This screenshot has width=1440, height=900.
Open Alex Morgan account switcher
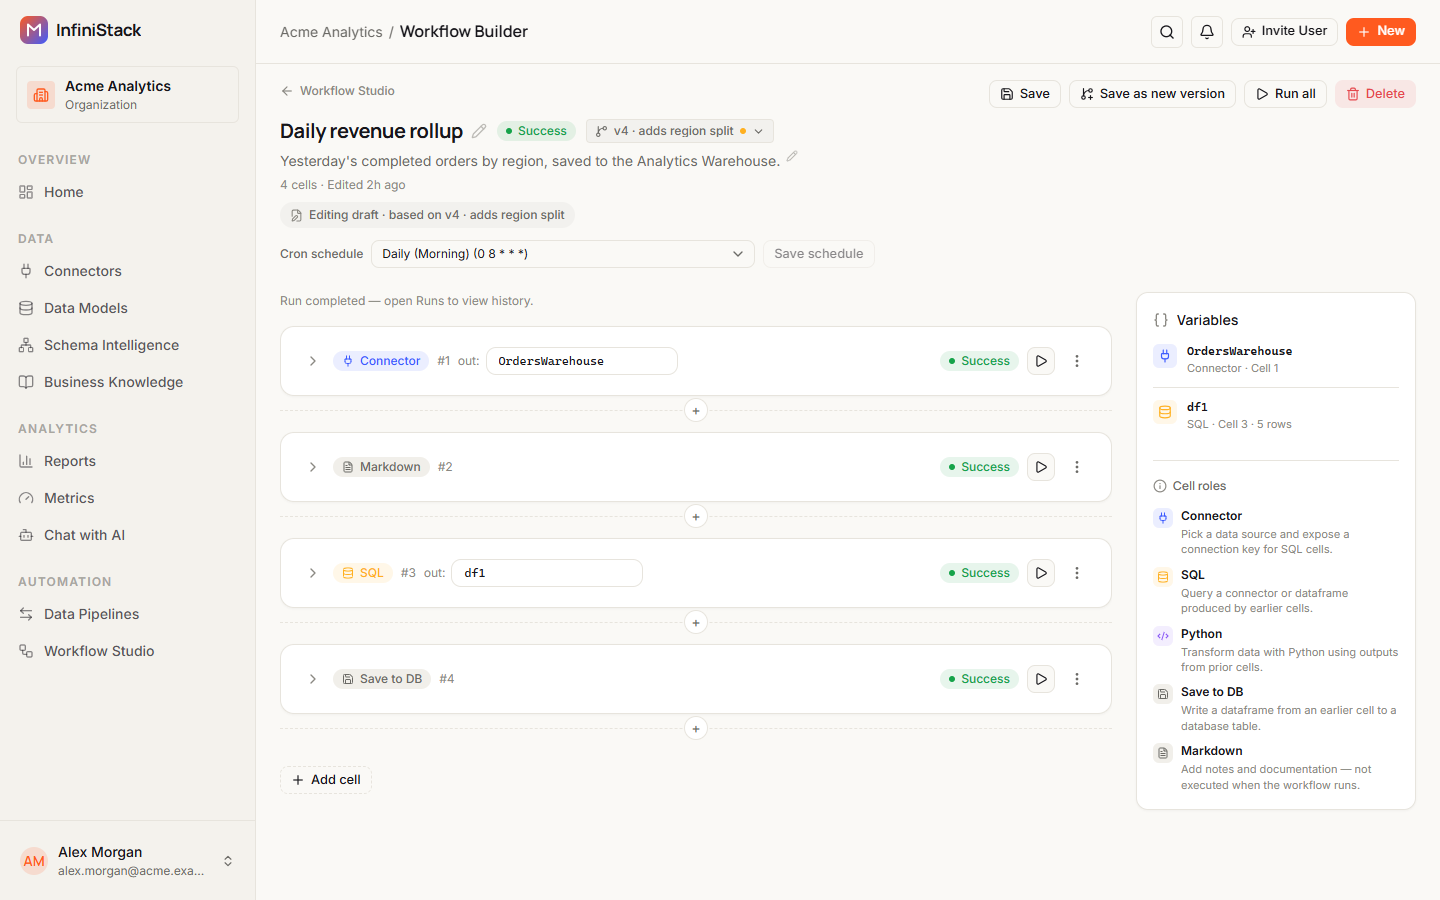click(128, 861)
